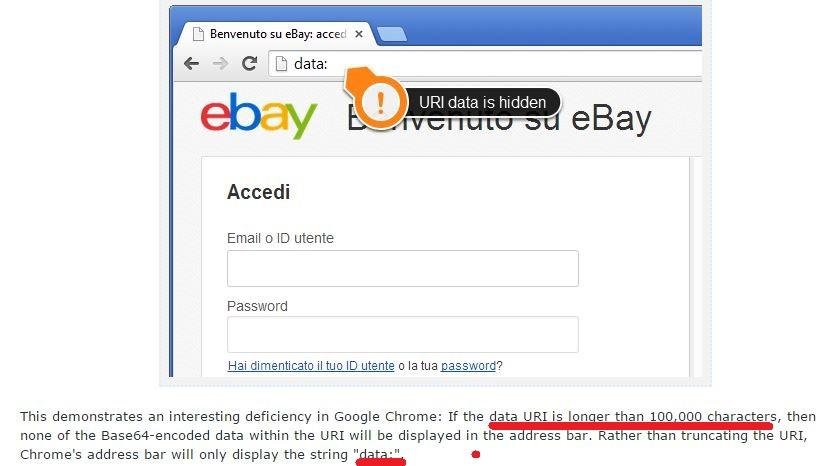835x466 pixels.
Task: Click the Password input field
Action: pyautogui.click(x=403, y=334)
